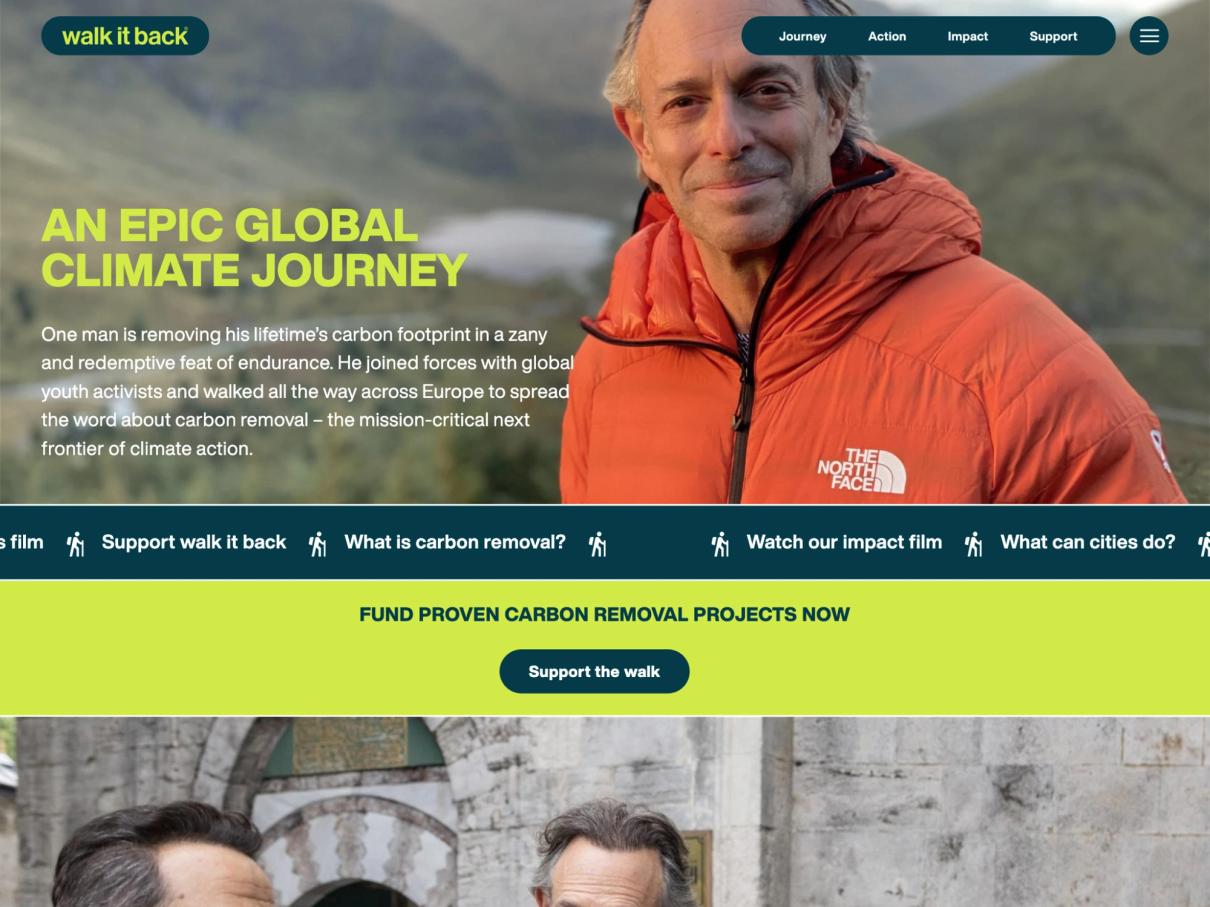
Task: Open the Action nav item
Action: (x=887, y=36)
